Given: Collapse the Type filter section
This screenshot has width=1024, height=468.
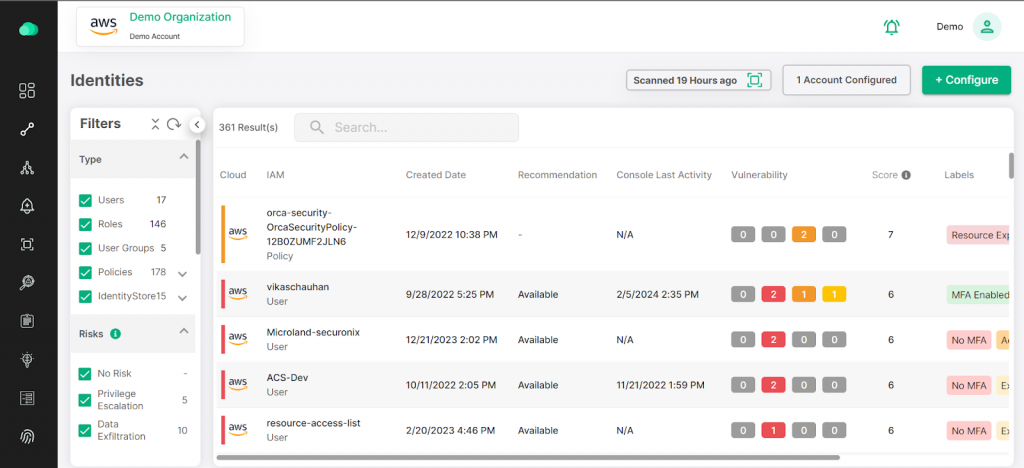Looking at the screenshot, I should [183, 158].
